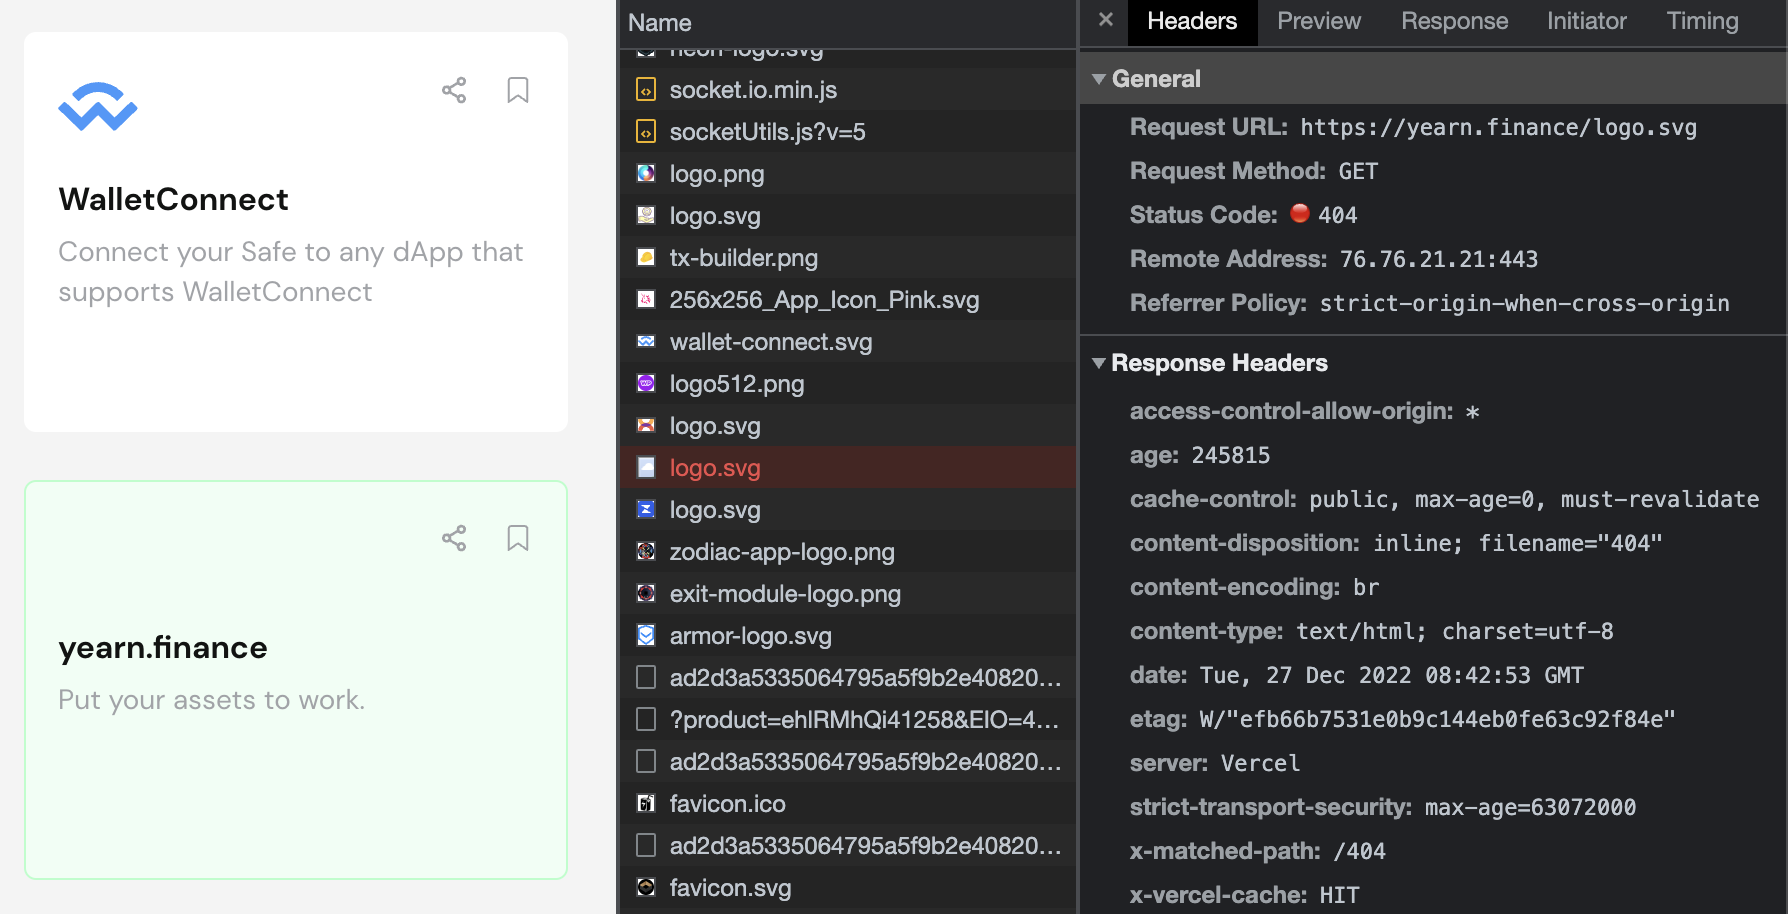The width and height of the screenshot is (1788, 914).
Task: Click the wallet-connect.svg file icon
Action: coord(644,341)
